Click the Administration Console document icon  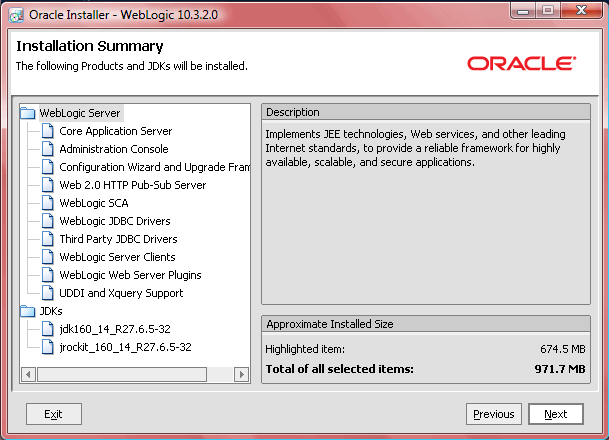(x=48, y=149)
